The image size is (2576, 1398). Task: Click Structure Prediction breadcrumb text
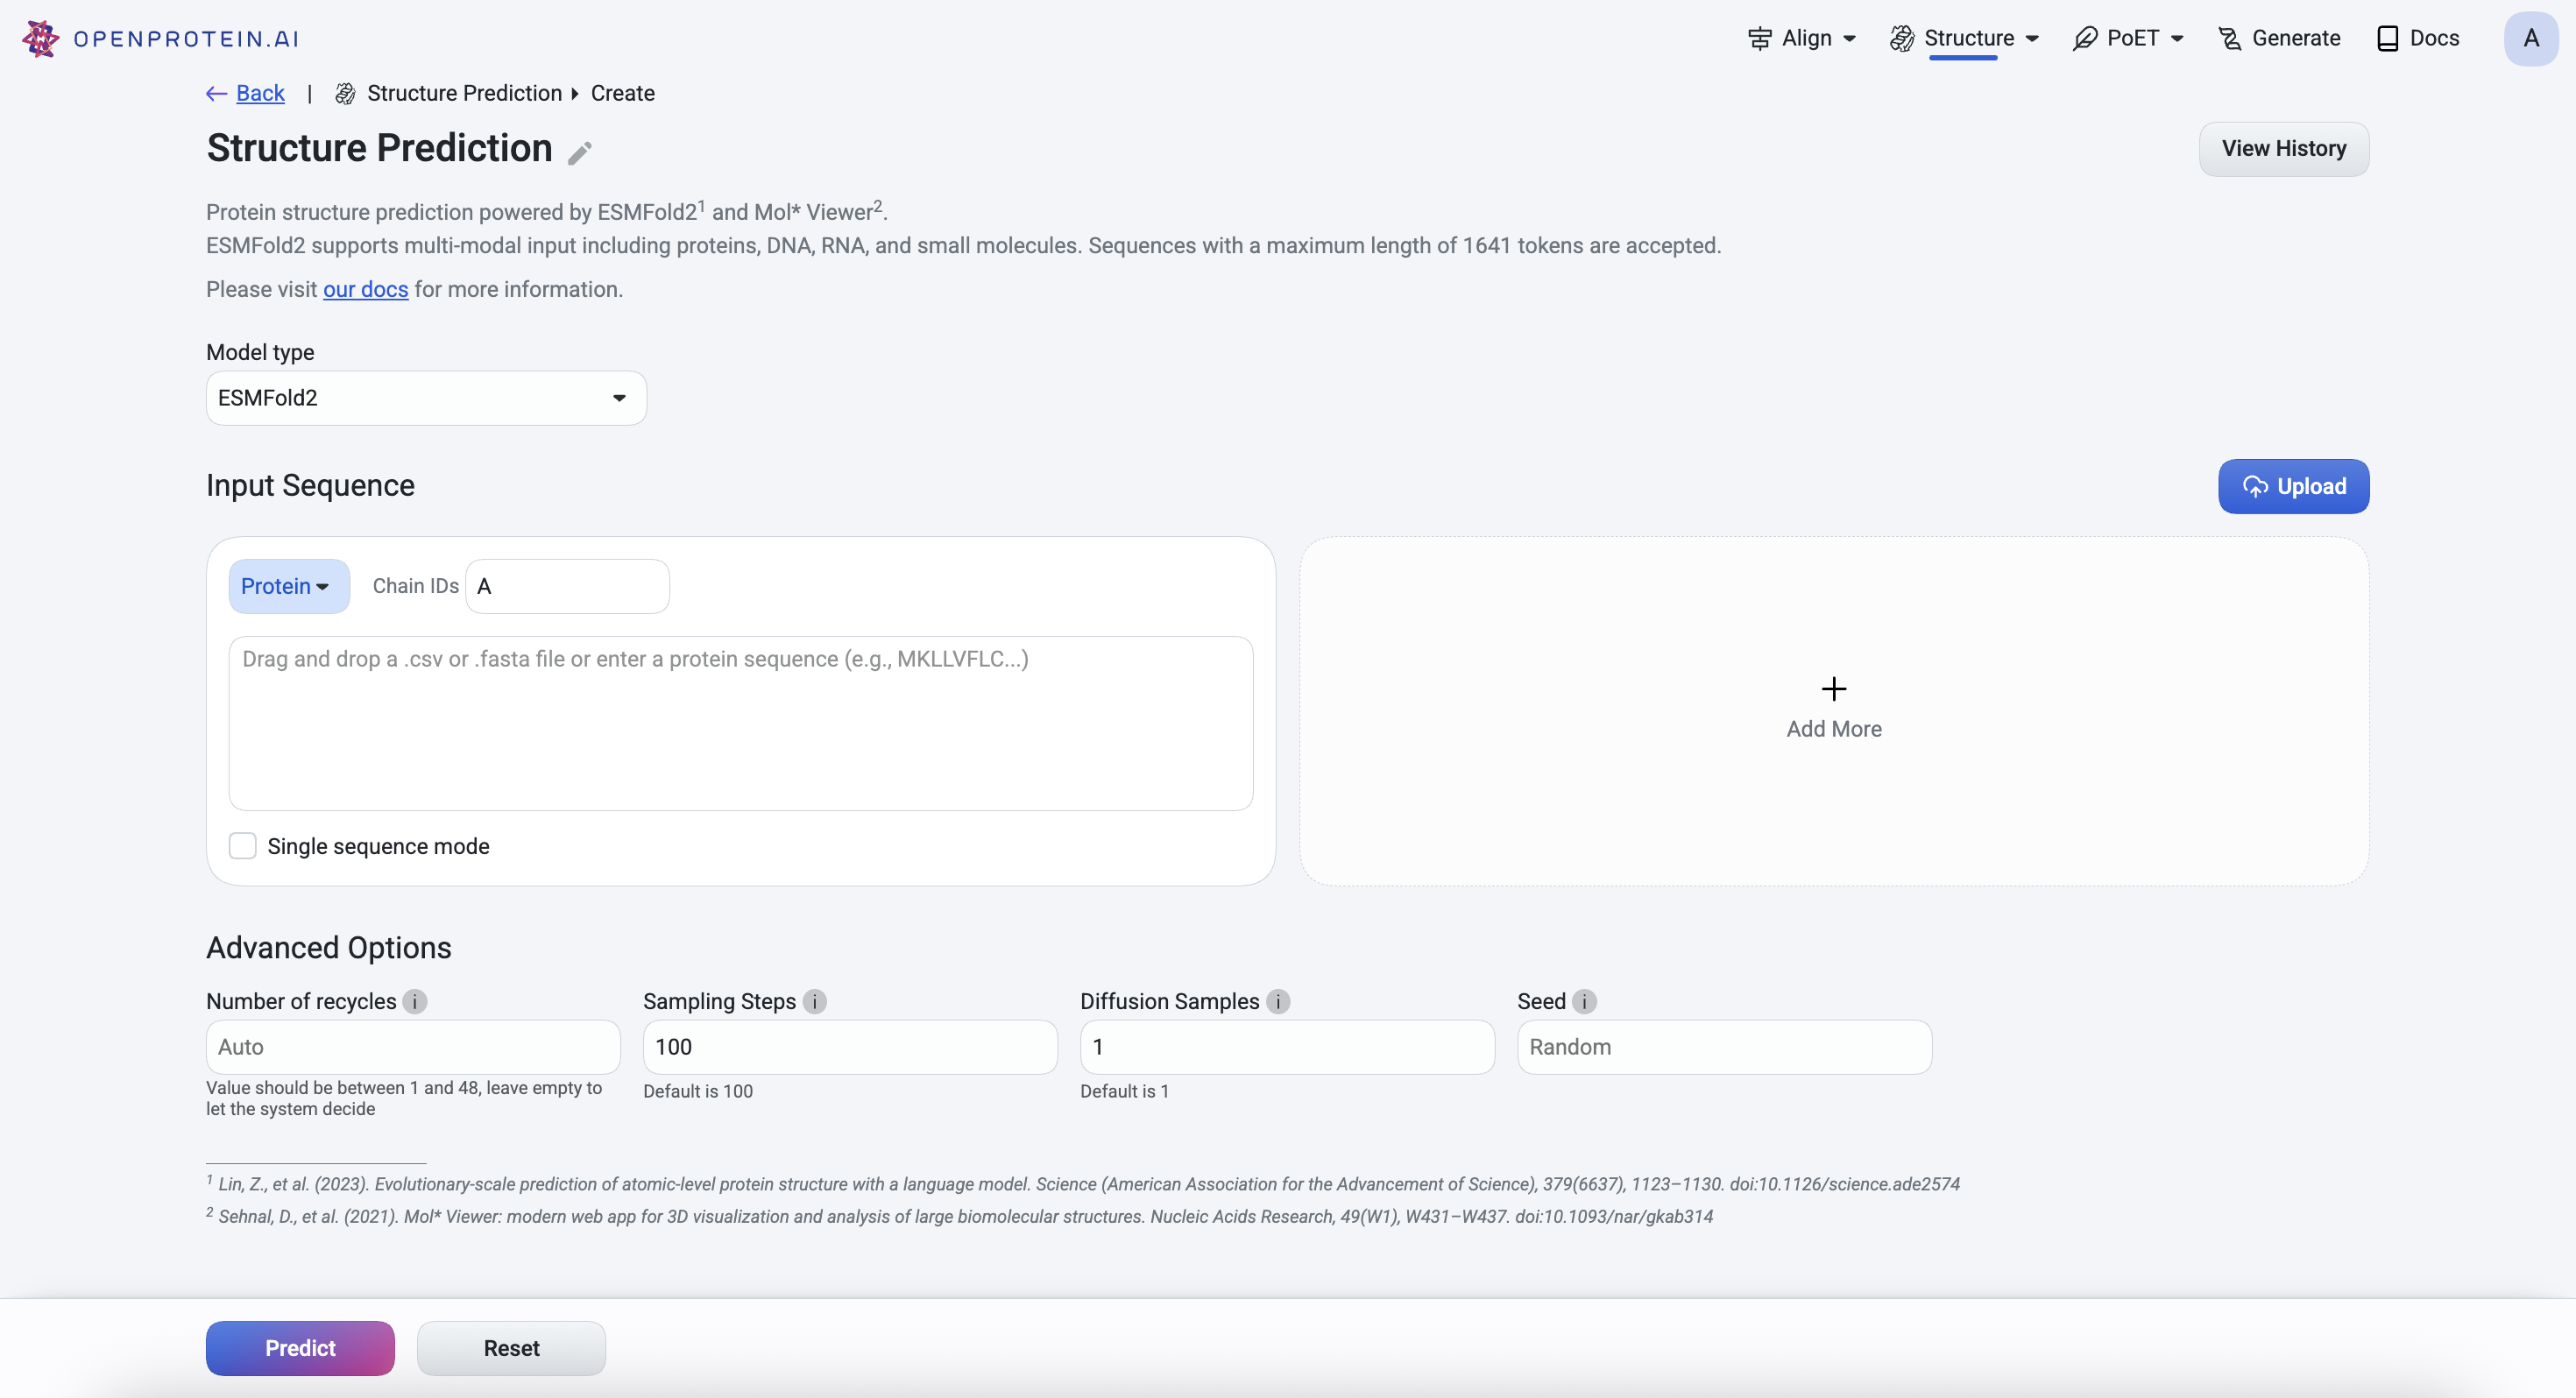pos(465,94)
